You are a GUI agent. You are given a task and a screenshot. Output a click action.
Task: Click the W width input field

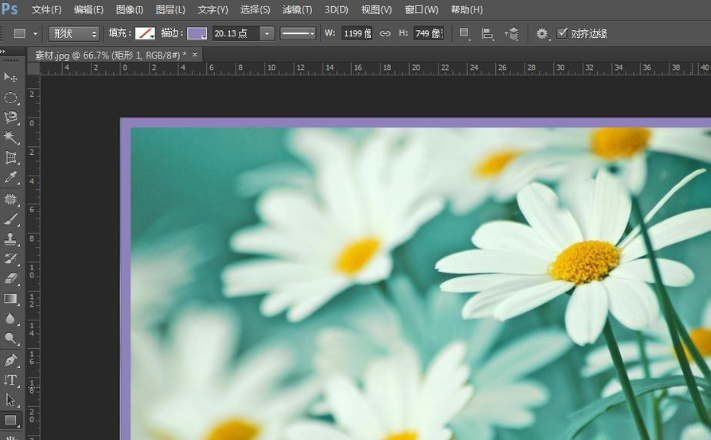point(356,33)
